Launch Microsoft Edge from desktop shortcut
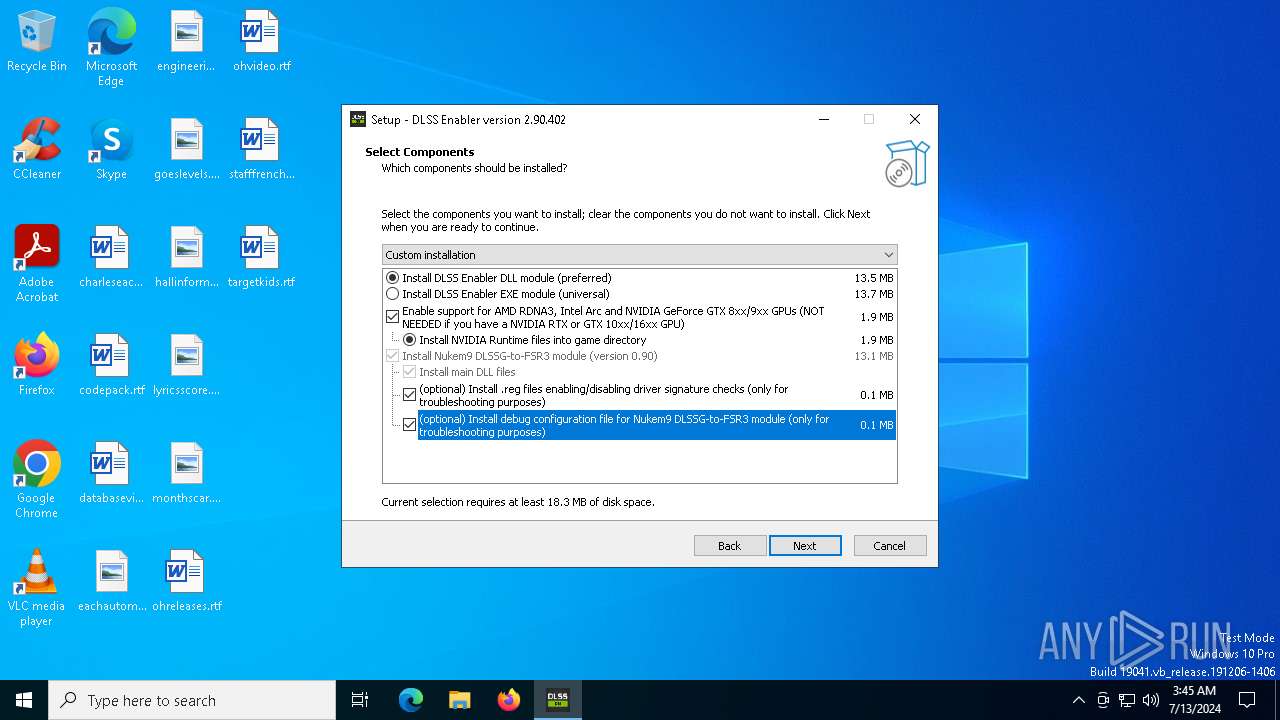Viewport: 1280px width, 720px height. [x=111, y=48]
